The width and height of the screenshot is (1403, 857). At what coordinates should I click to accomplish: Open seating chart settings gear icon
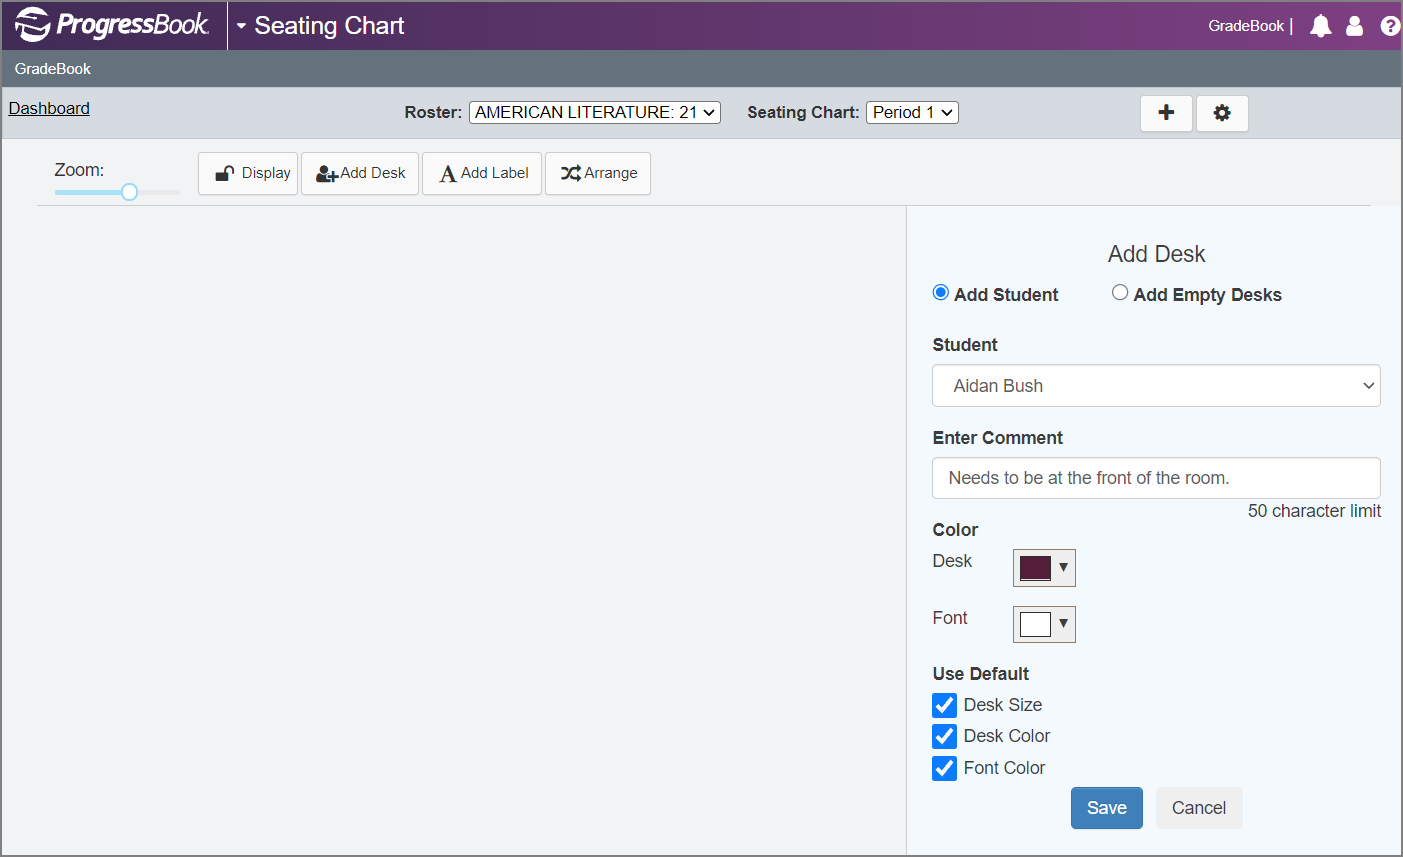coord(1222,113)
